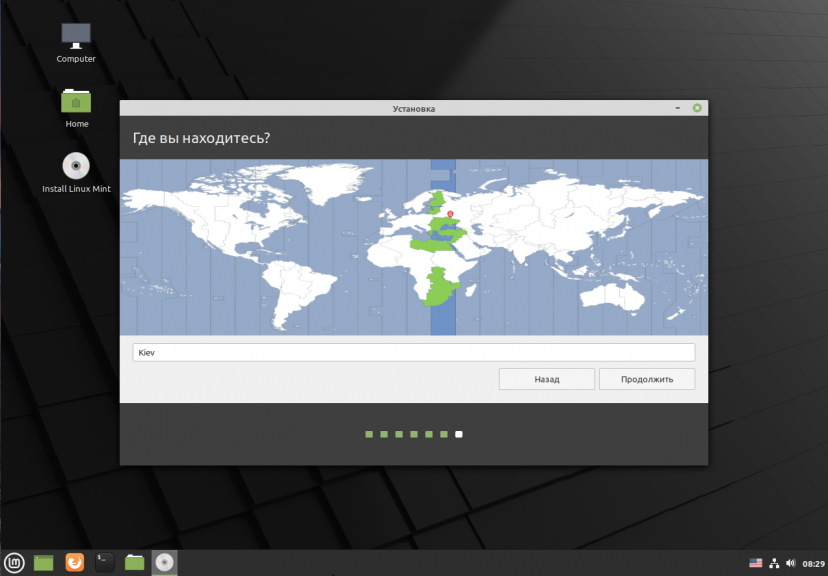Click the clock showing 08:29
This screenshot has height=576, width=828.
point(812,564)
